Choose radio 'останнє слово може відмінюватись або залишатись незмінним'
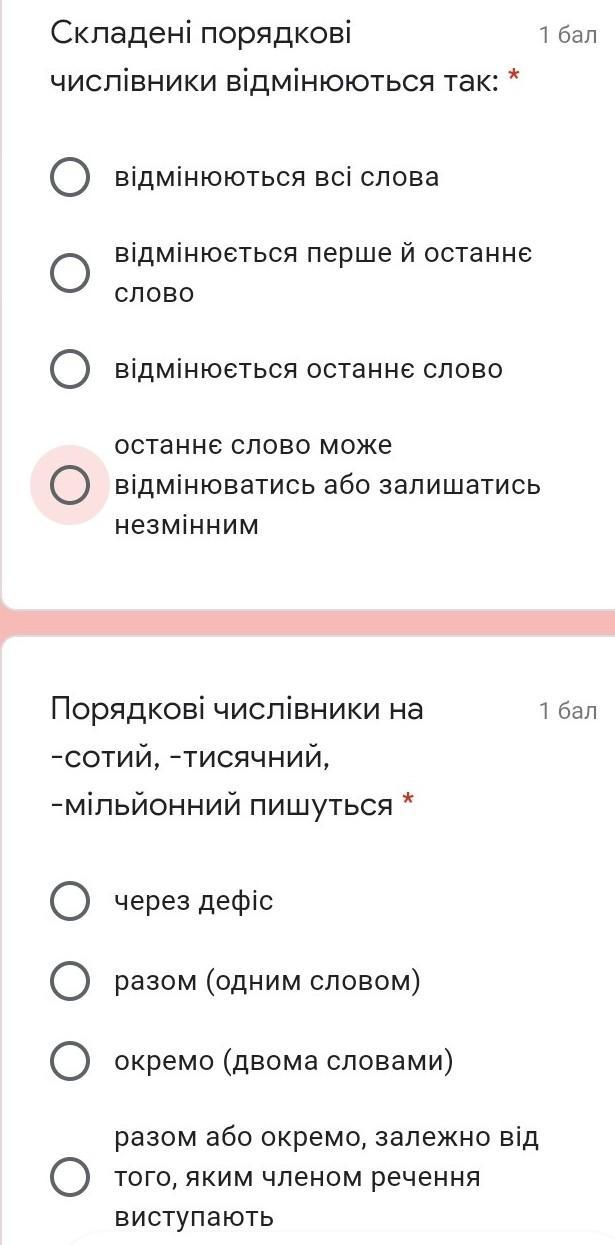Screen dimensions: 615x1245 [69, 485]
